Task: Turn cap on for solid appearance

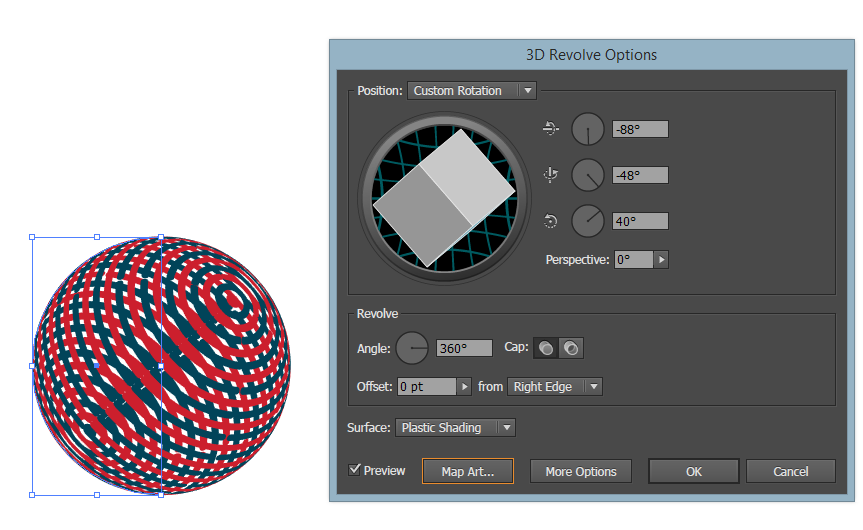Action: click(x=546, y=348)
